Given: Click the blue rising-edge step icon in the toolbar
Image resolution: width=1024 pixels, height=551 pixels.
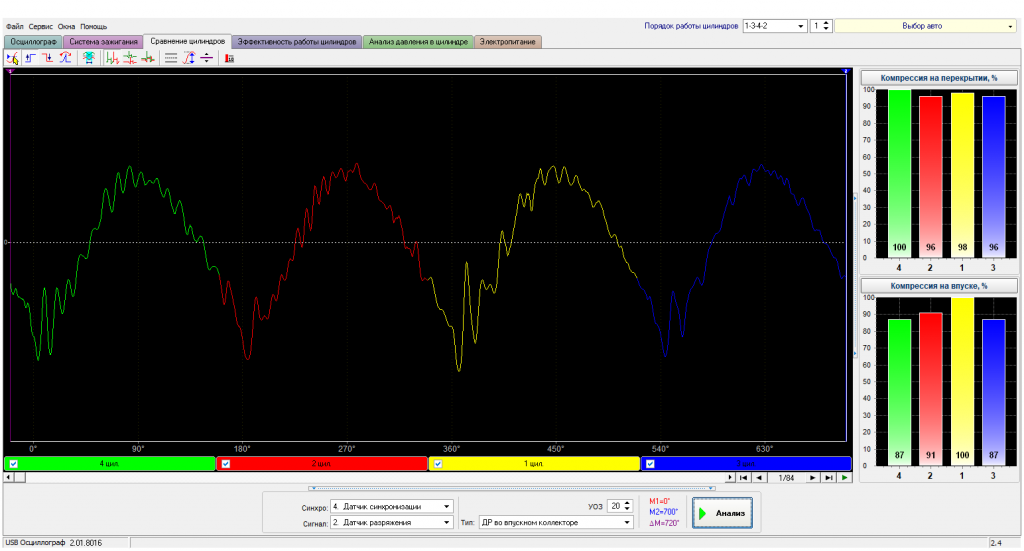Looking at the screenshot, I should tap(30, 58).
